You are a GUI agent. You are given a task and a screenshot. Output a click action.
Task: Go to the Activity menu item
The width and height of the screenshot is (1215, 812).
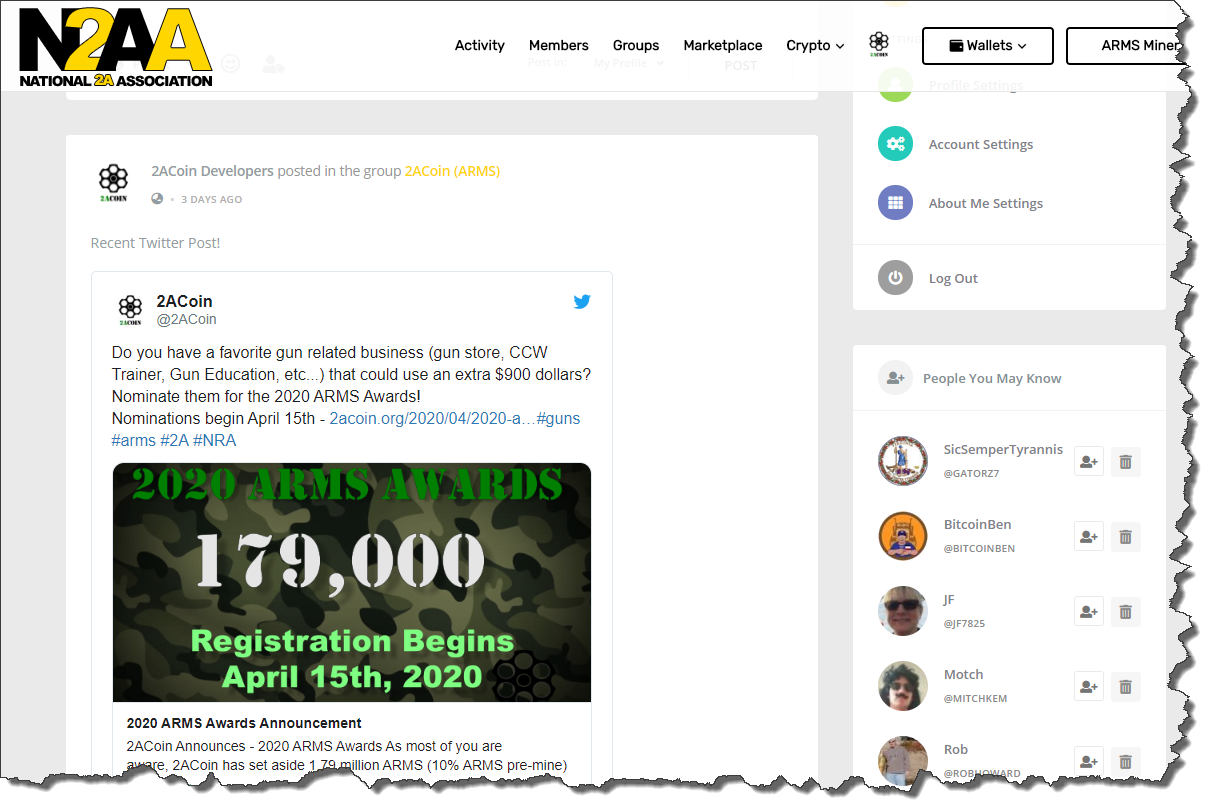point(480,45)
